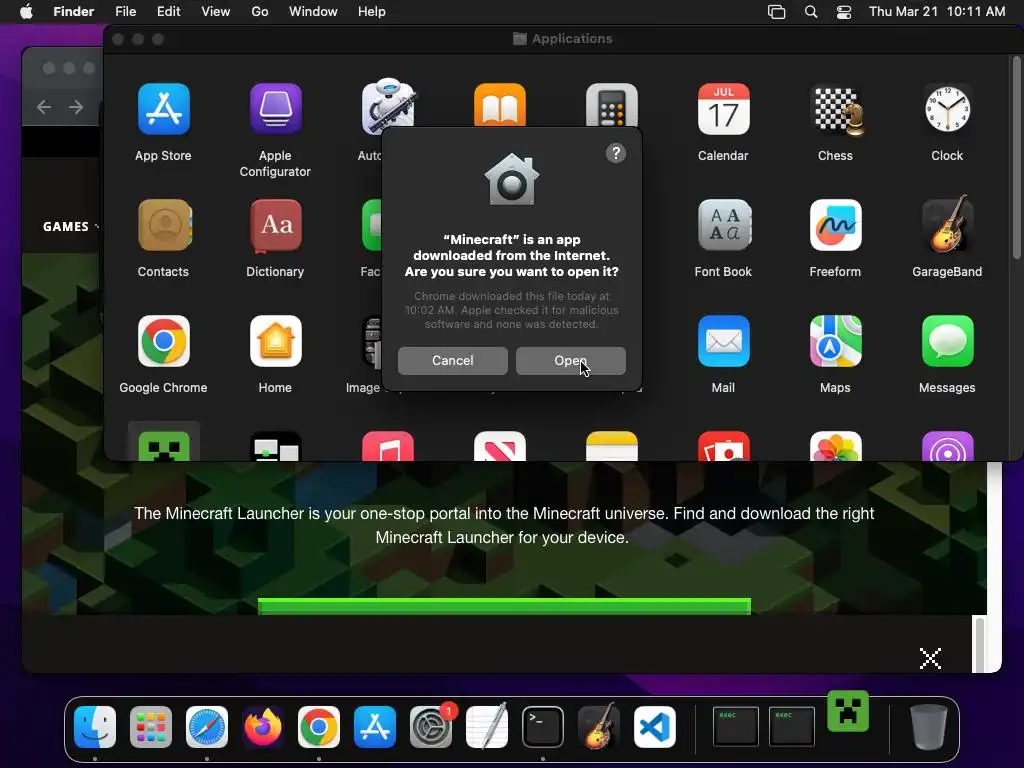Screen dimensions: 1024x768
Task: Select the Notes app icon
Action: [x=611, y=446]
